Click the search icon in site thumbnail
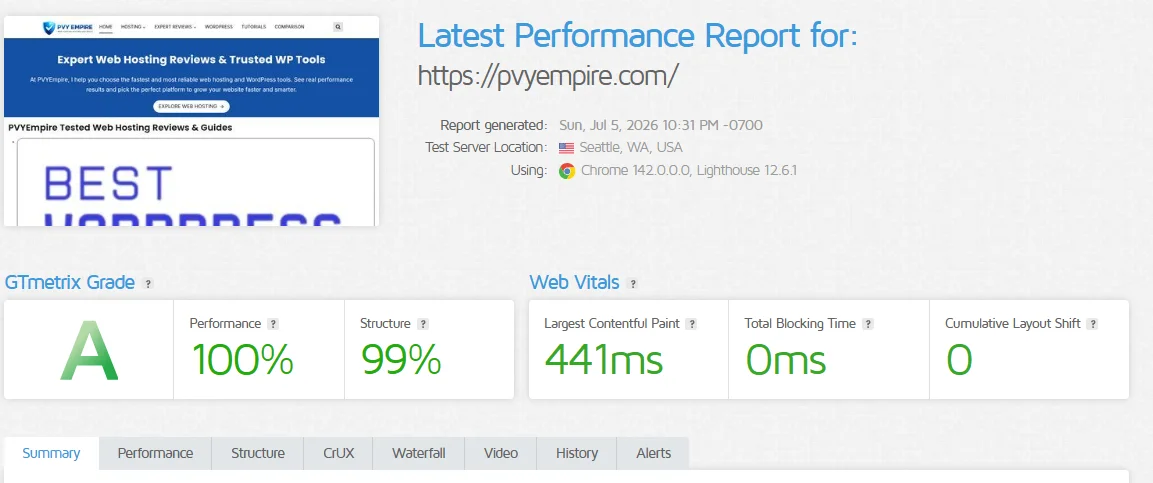Screen dimensions: 1153x483 [x=338, y=26]
